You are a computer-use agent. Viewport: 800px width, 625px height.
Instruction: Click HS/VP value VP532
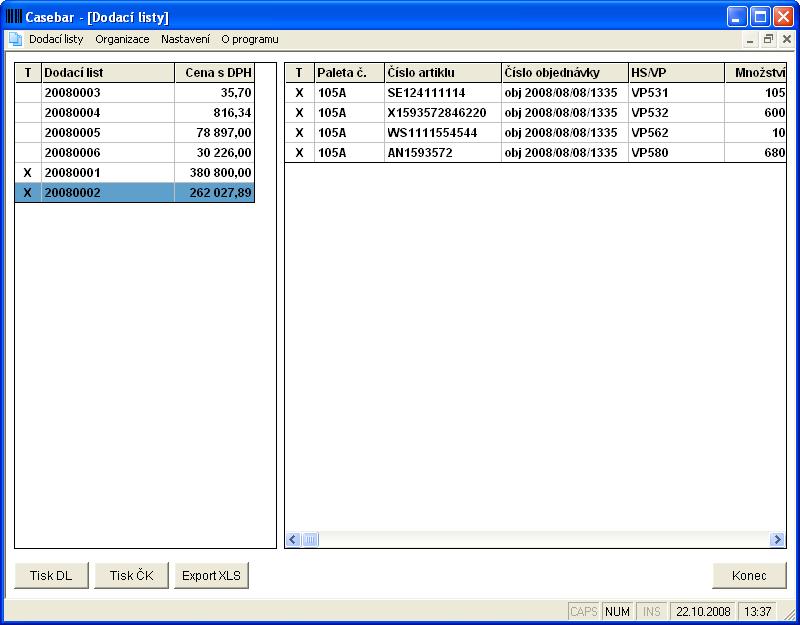[649, 112]
